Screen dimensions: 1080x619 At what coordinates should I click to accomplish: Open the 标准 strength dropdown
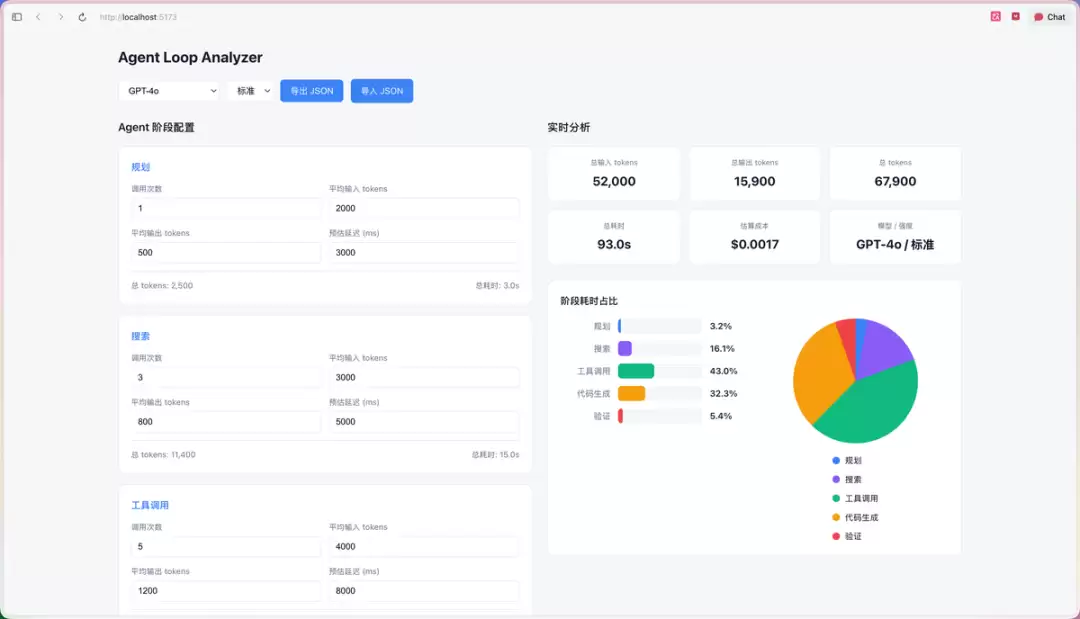pyautogui.click(x=252, y=91)
